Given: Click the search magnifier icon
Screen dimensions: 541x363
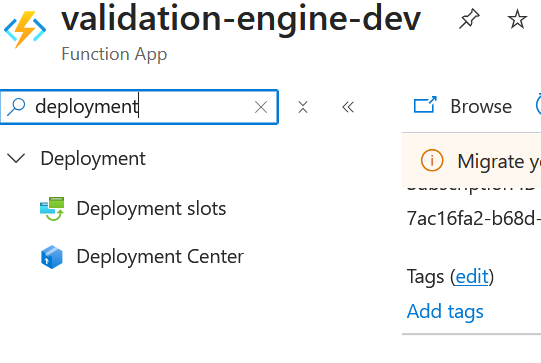Looking at the screenshot, I should [16, 107].
